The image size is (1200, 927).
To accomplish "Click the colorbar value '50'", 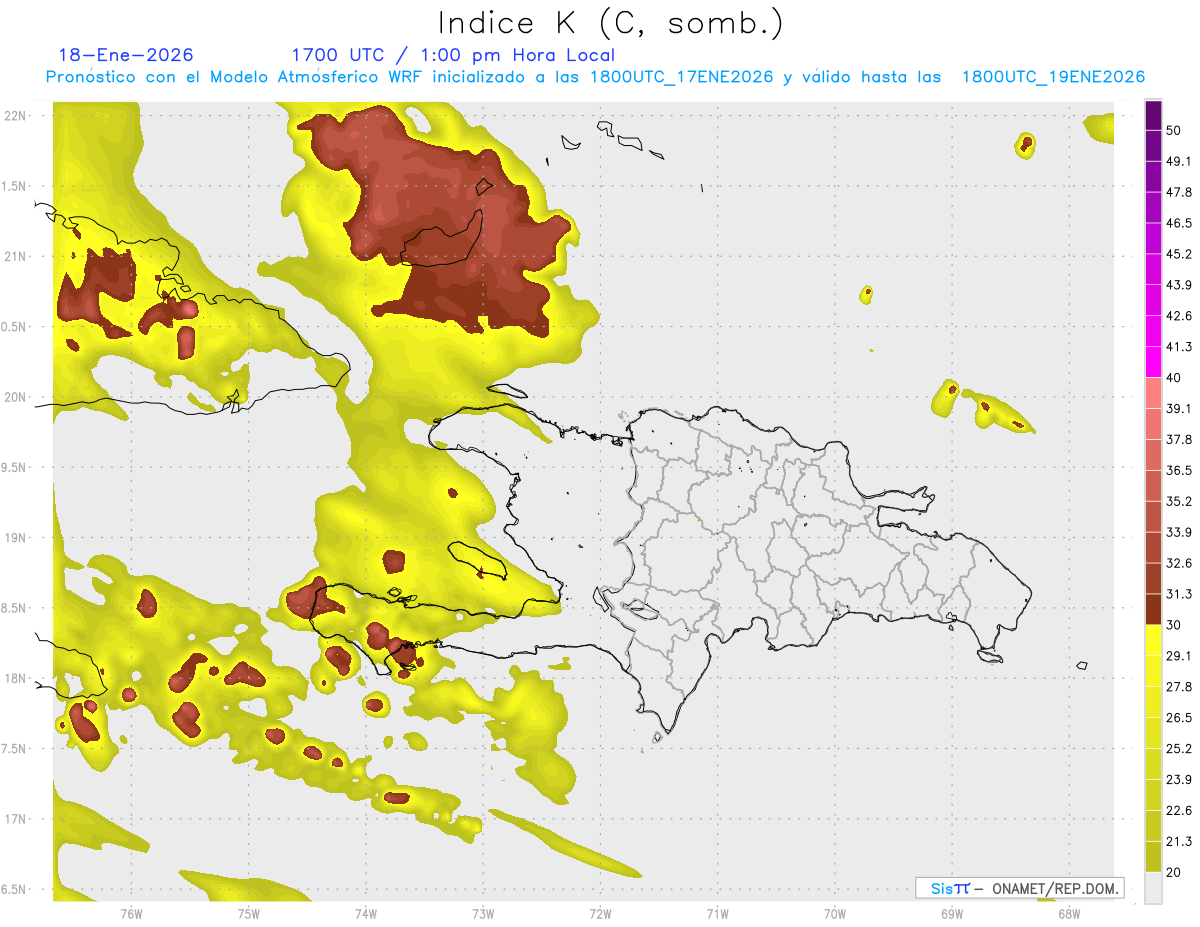I will pyautogui.click(x=1174, y=130).
